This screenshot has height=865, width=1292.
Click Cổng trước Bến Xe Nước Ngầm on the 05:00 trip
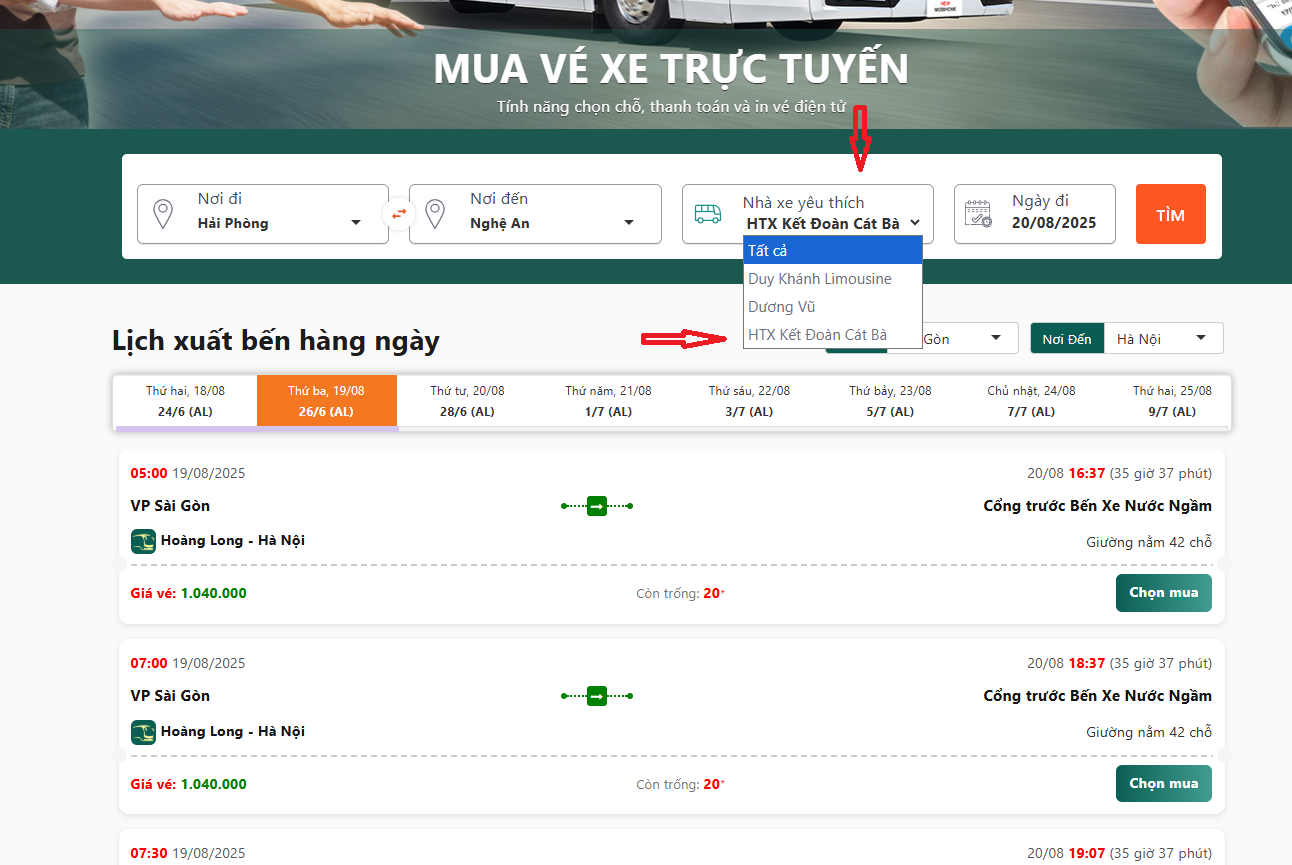1098,506
